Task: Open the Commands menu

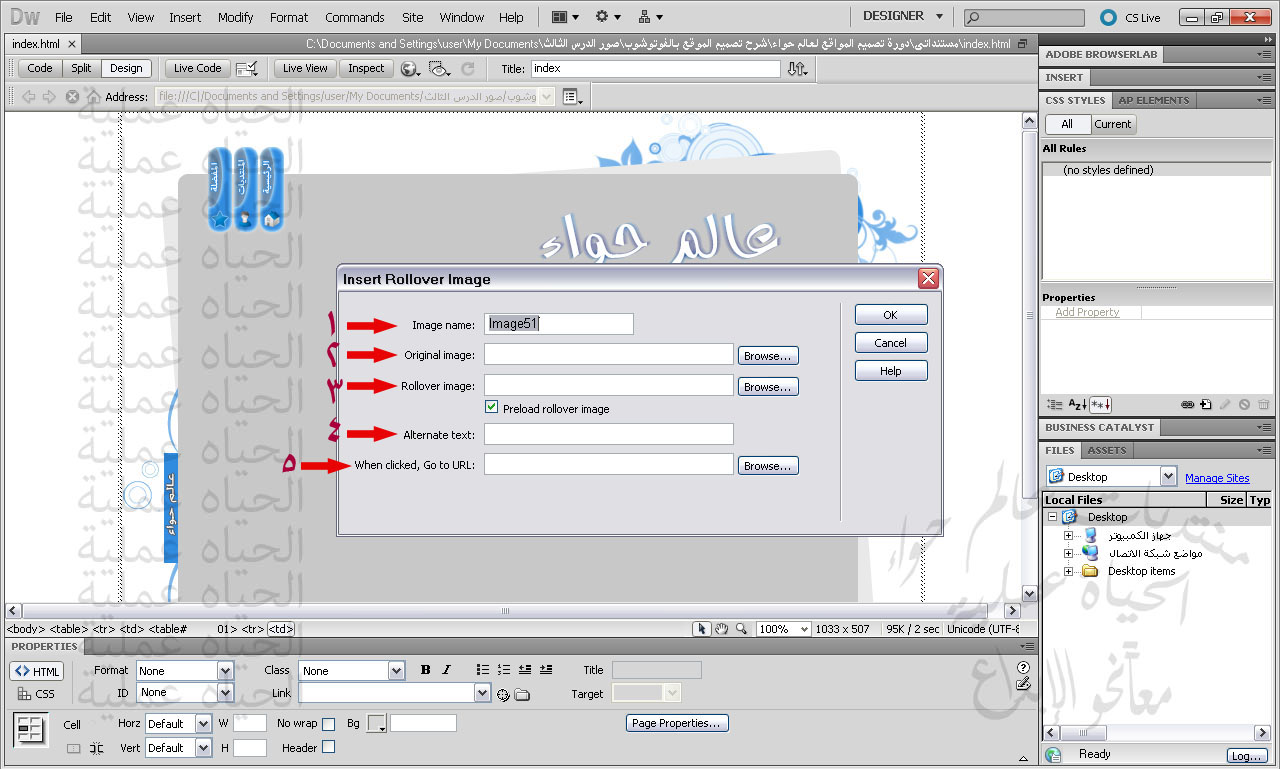Action: tap(354, 17)
